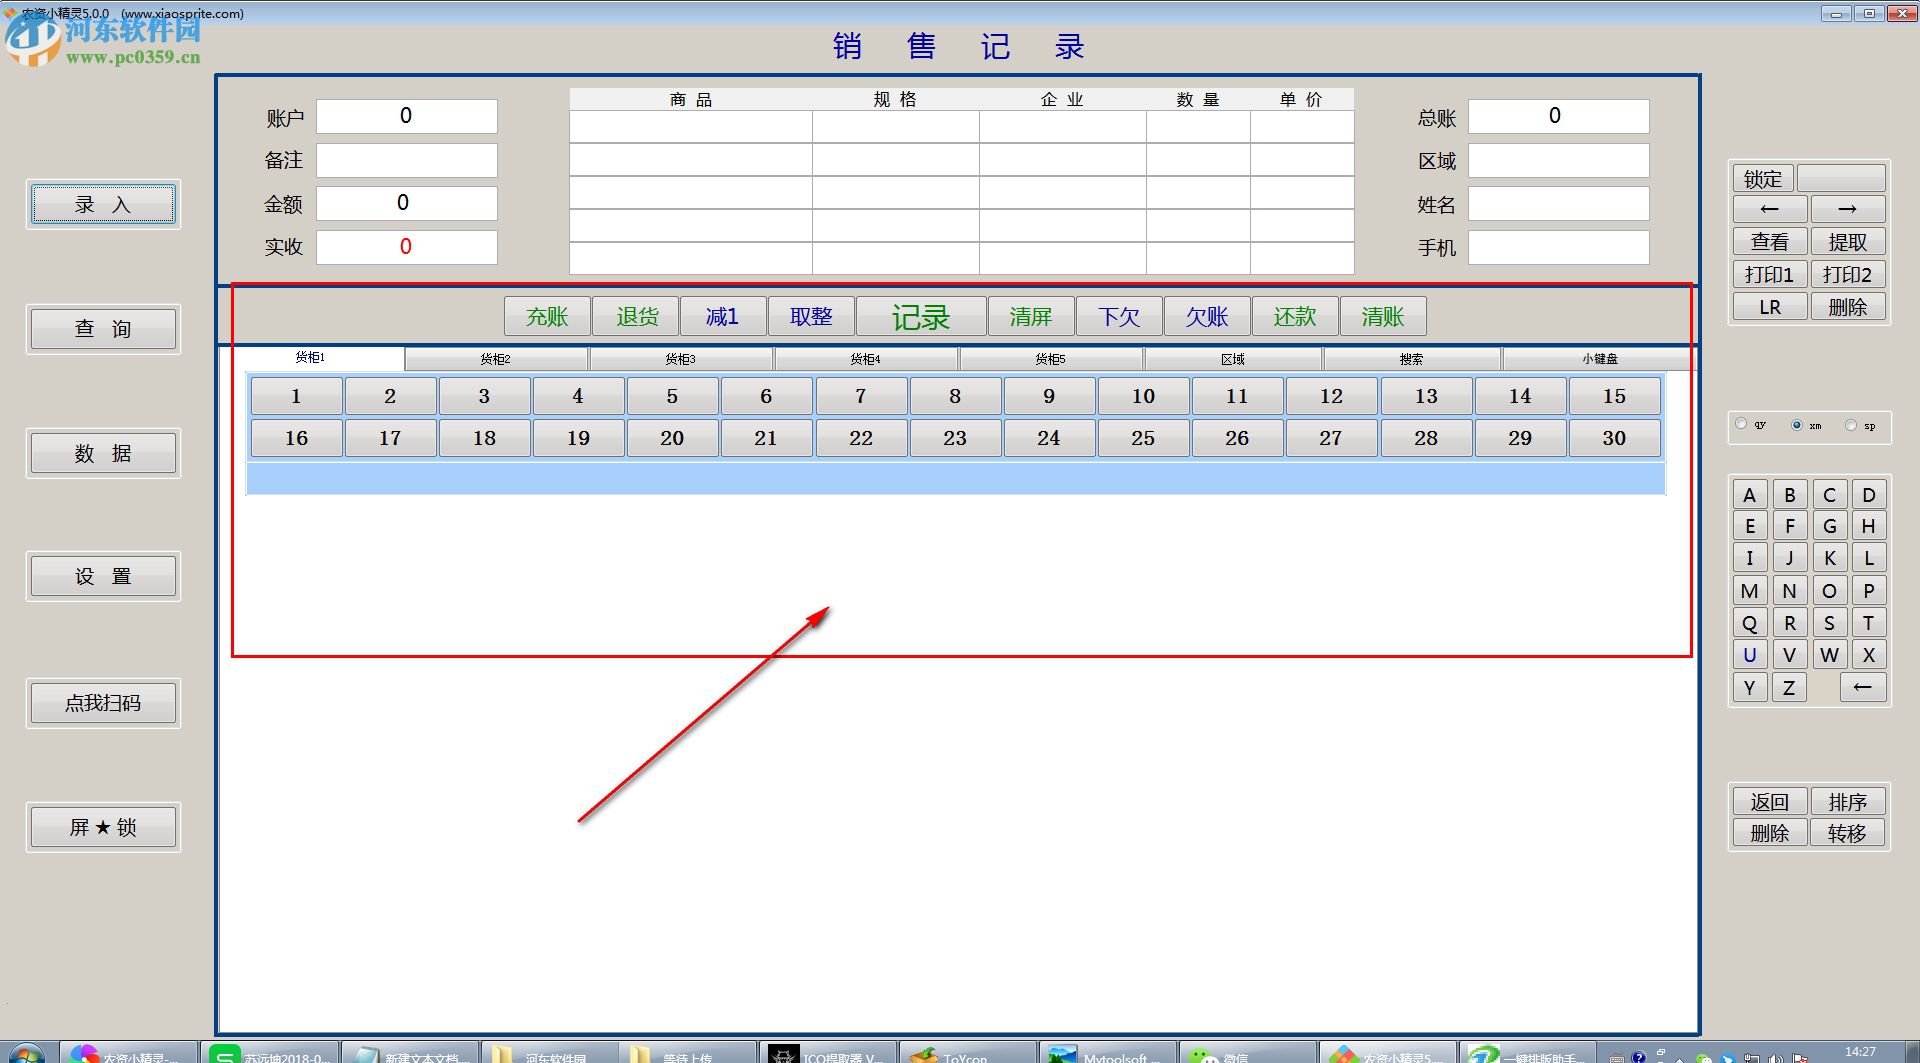Screen dimensions: 1920x1063
Task: Click the 返回 back button
Action: coord(1770,802)
